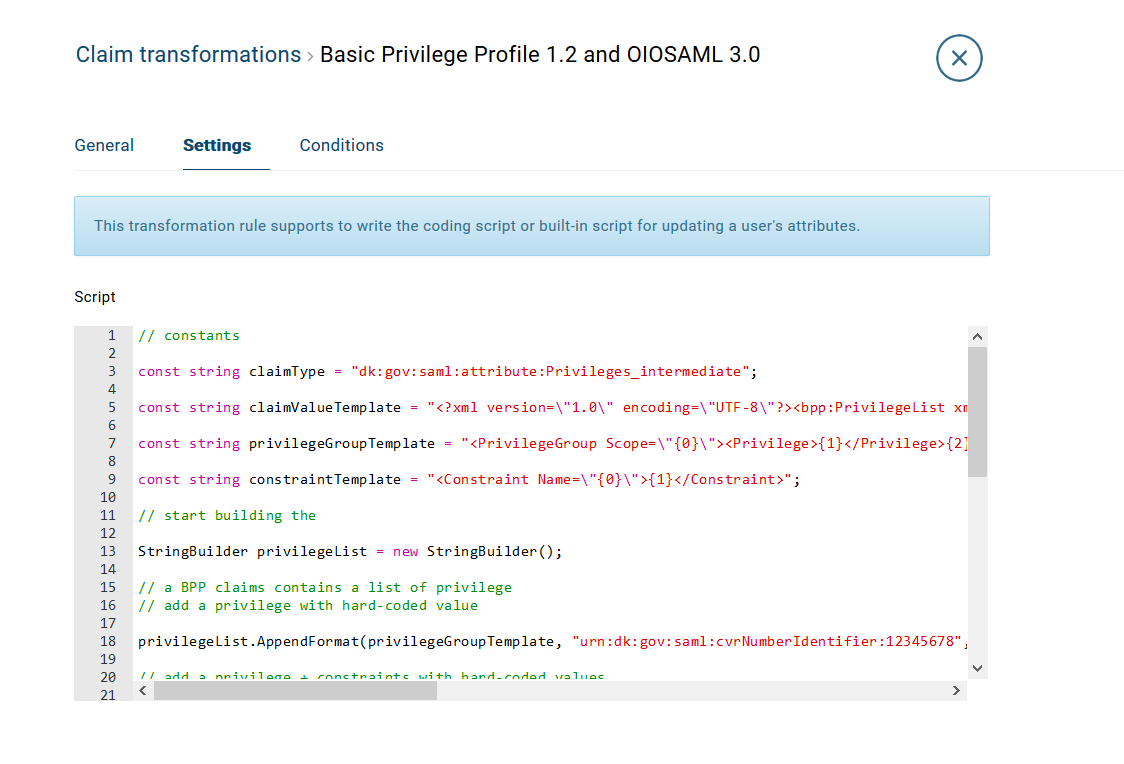Click '// add a privilege with hard-coded value' comment
The width and height of the screenshot is (1124, 764).
pos(308,606)
